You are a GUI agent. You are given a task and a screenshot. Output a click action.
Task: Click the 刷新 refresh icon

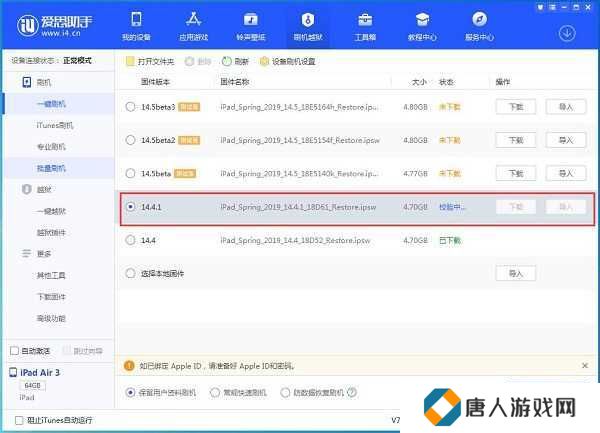click(x=227, y=61)
